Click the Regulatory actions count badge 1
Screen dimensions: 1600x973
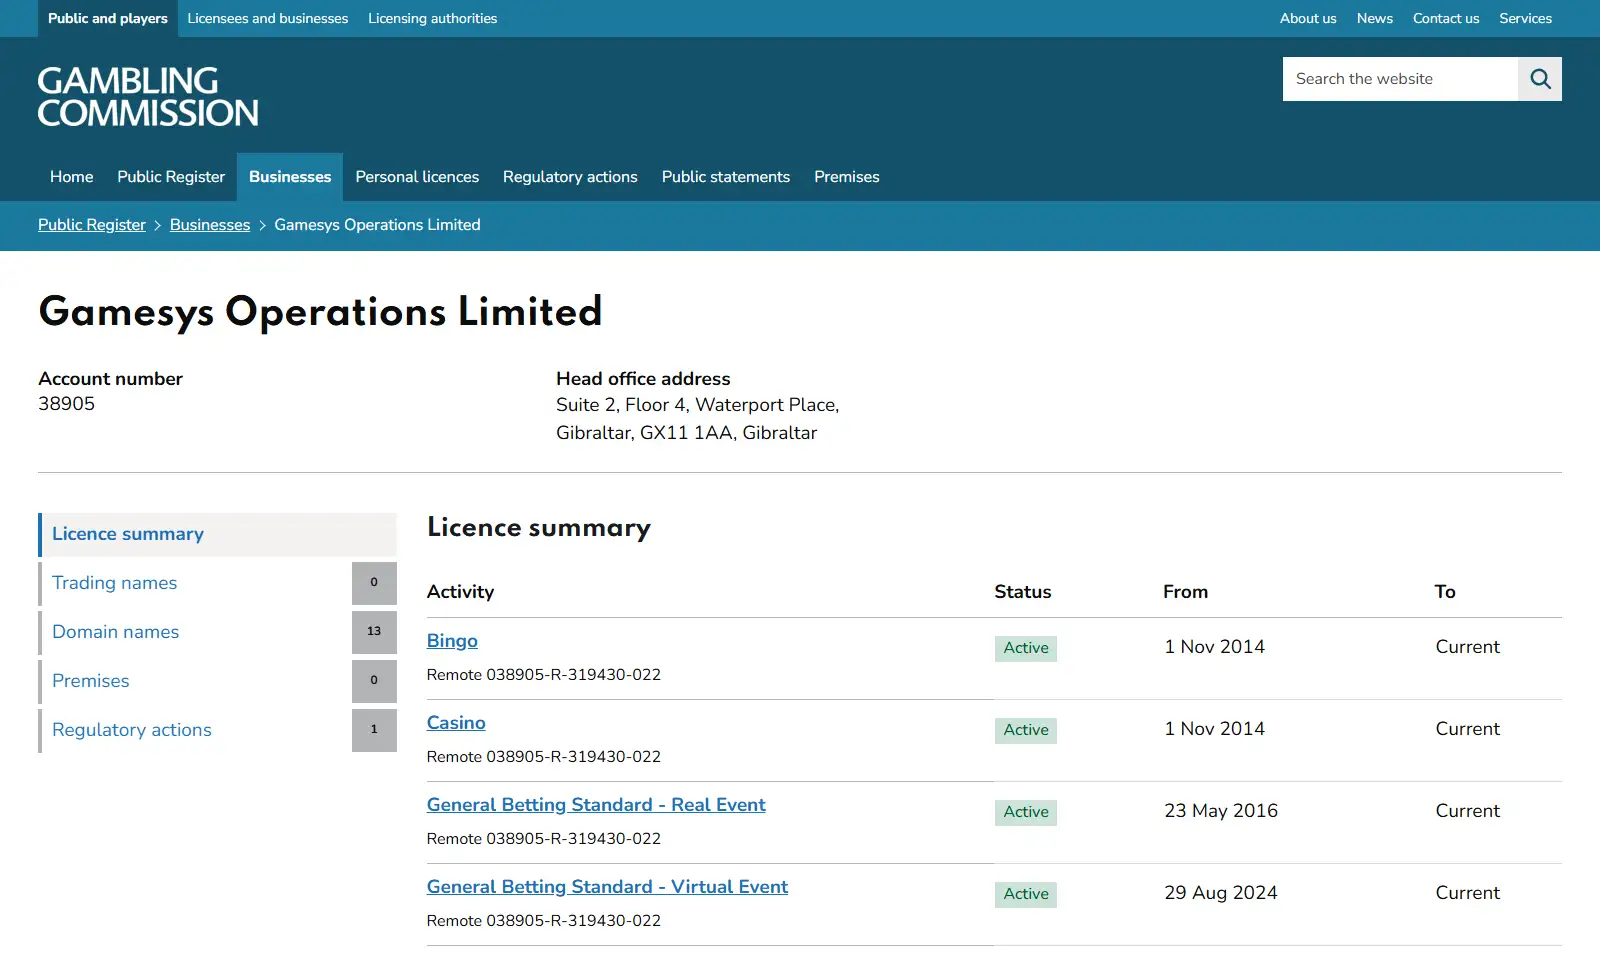(x=374, y=730)
